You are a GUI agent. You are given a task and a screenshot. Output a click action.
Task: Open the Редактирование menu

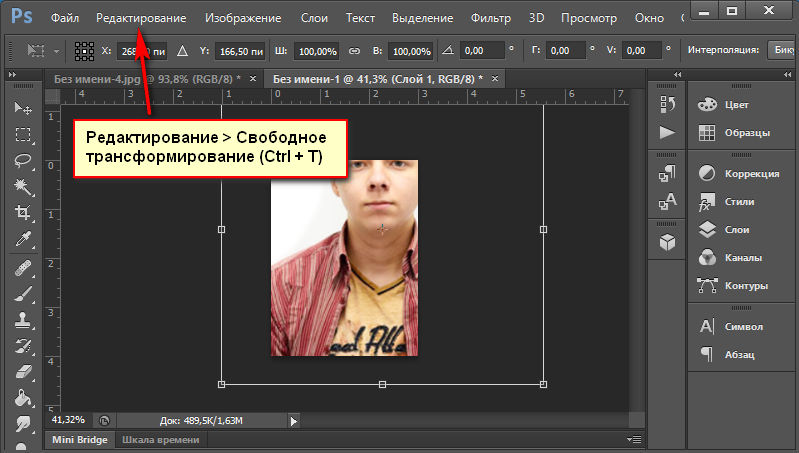coord(141,18)
